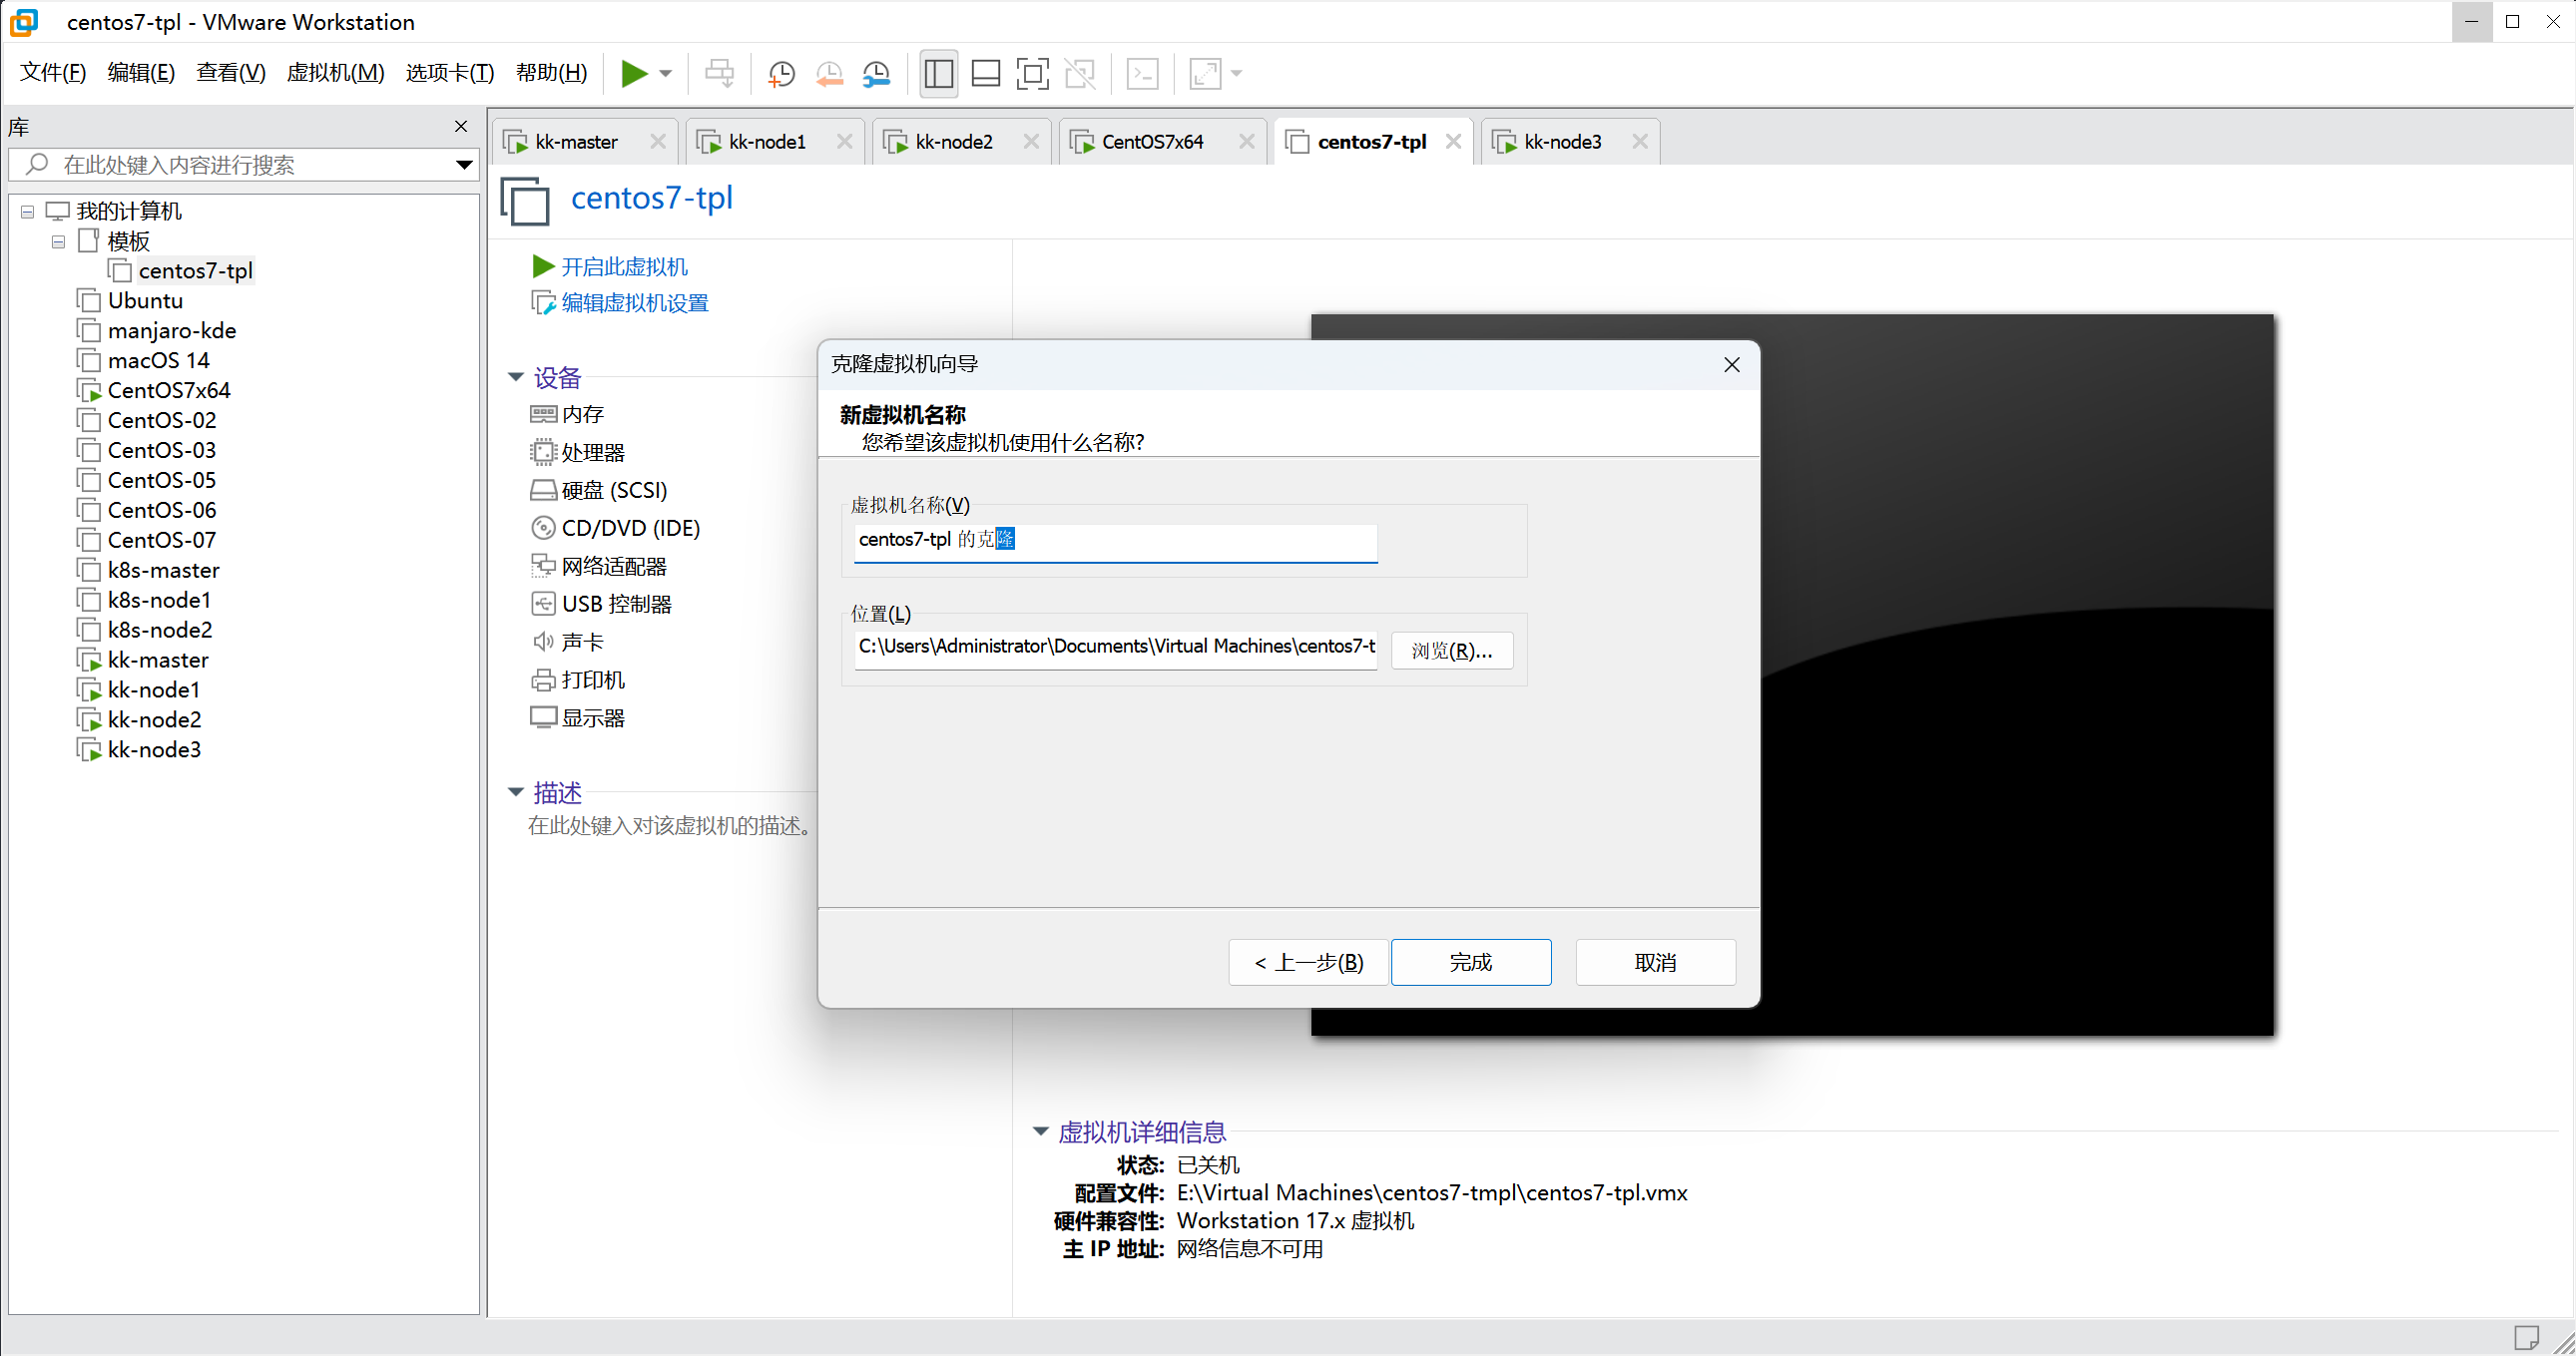Image resolution: width=2576 pixels, height=1356 pixels.
Task: Collapse the 模板 folder node
Action: click(x=59, y=242)
